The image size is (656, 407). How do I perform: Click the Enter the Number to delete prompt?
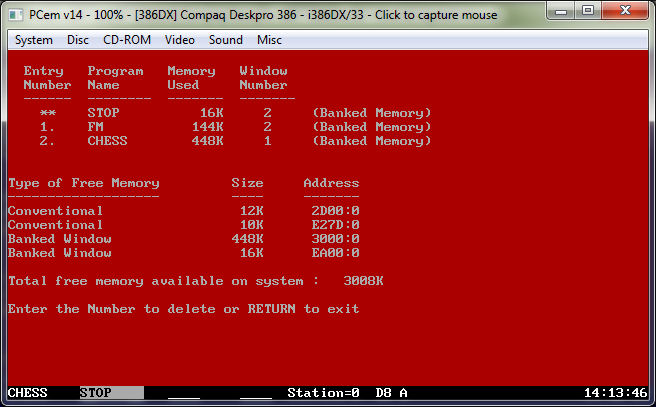pyautogui.click(x=183, y=309)
